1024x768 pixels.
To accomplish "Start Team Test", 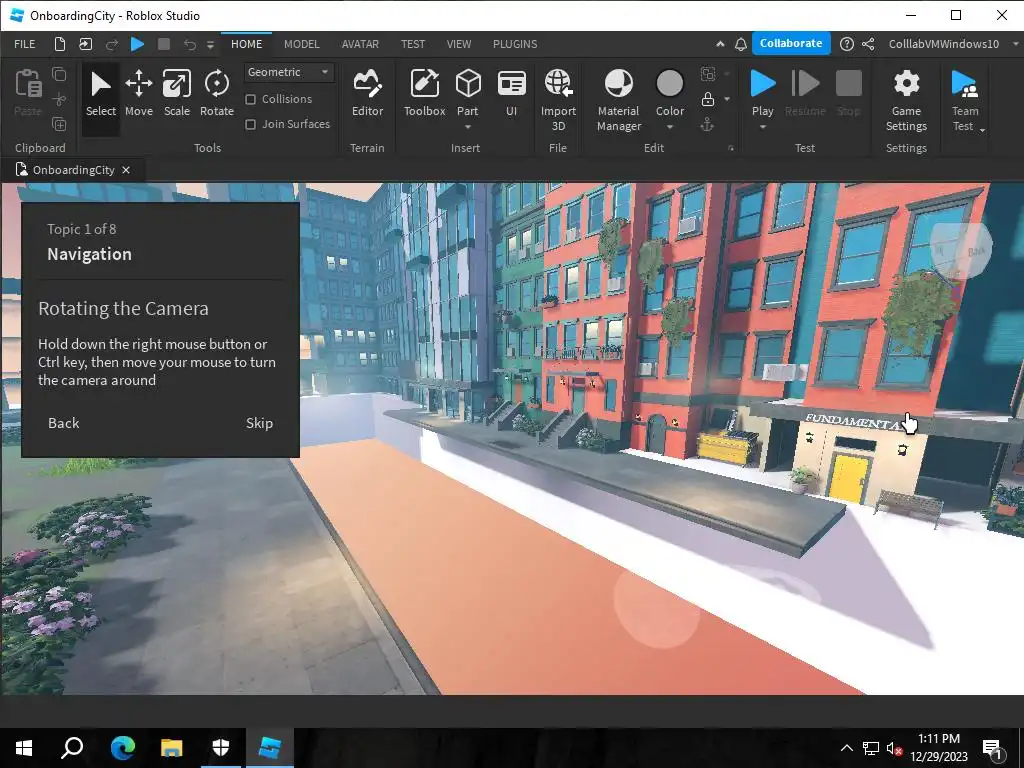I will [965, 100].
